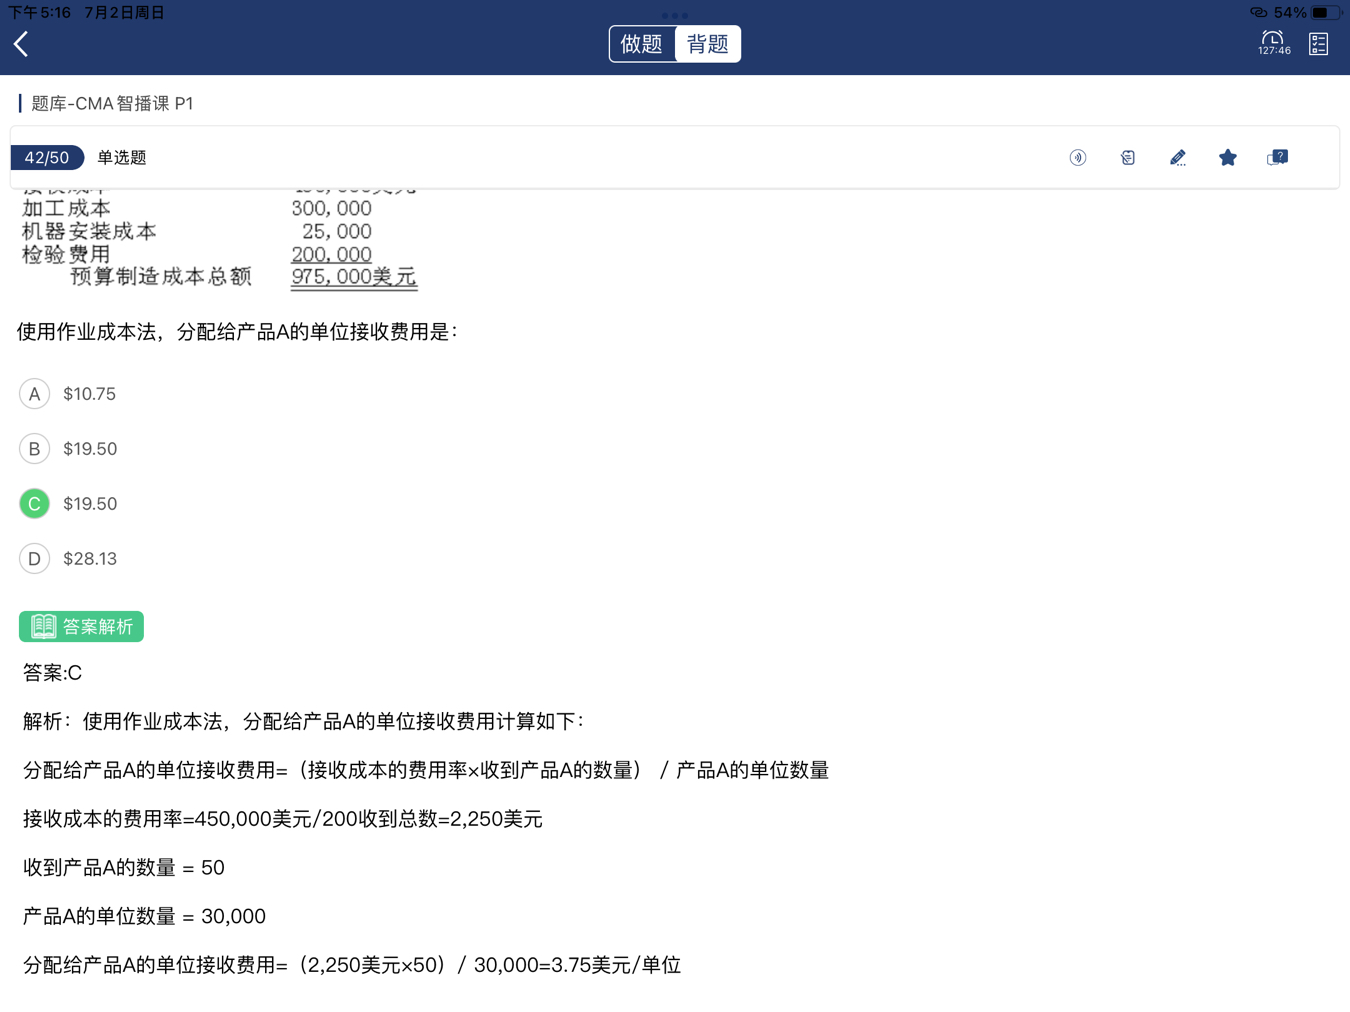The width and height of the screenshot is (1350, 1012).
Task: Click the 答案解析 green button
Action: coord(82,627)
